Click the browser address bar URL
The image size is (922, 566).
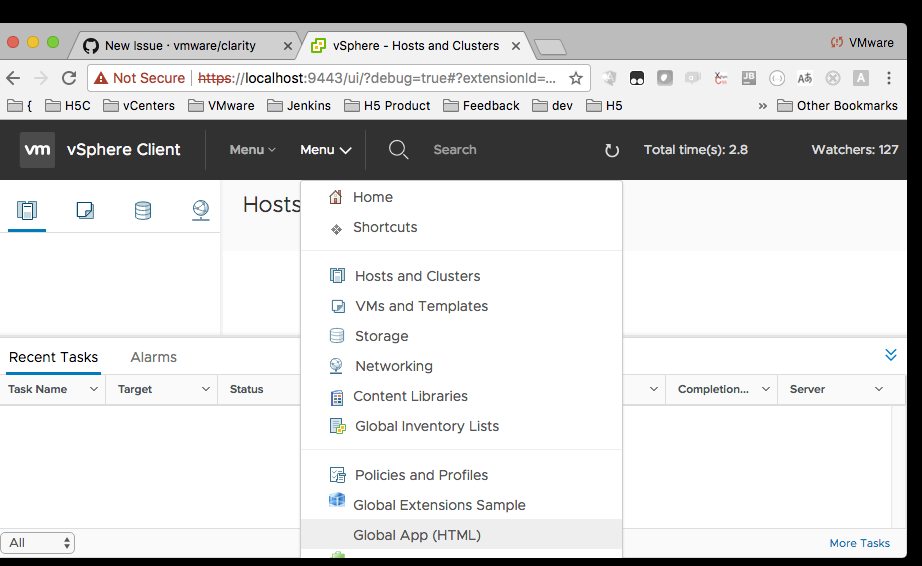376,78
